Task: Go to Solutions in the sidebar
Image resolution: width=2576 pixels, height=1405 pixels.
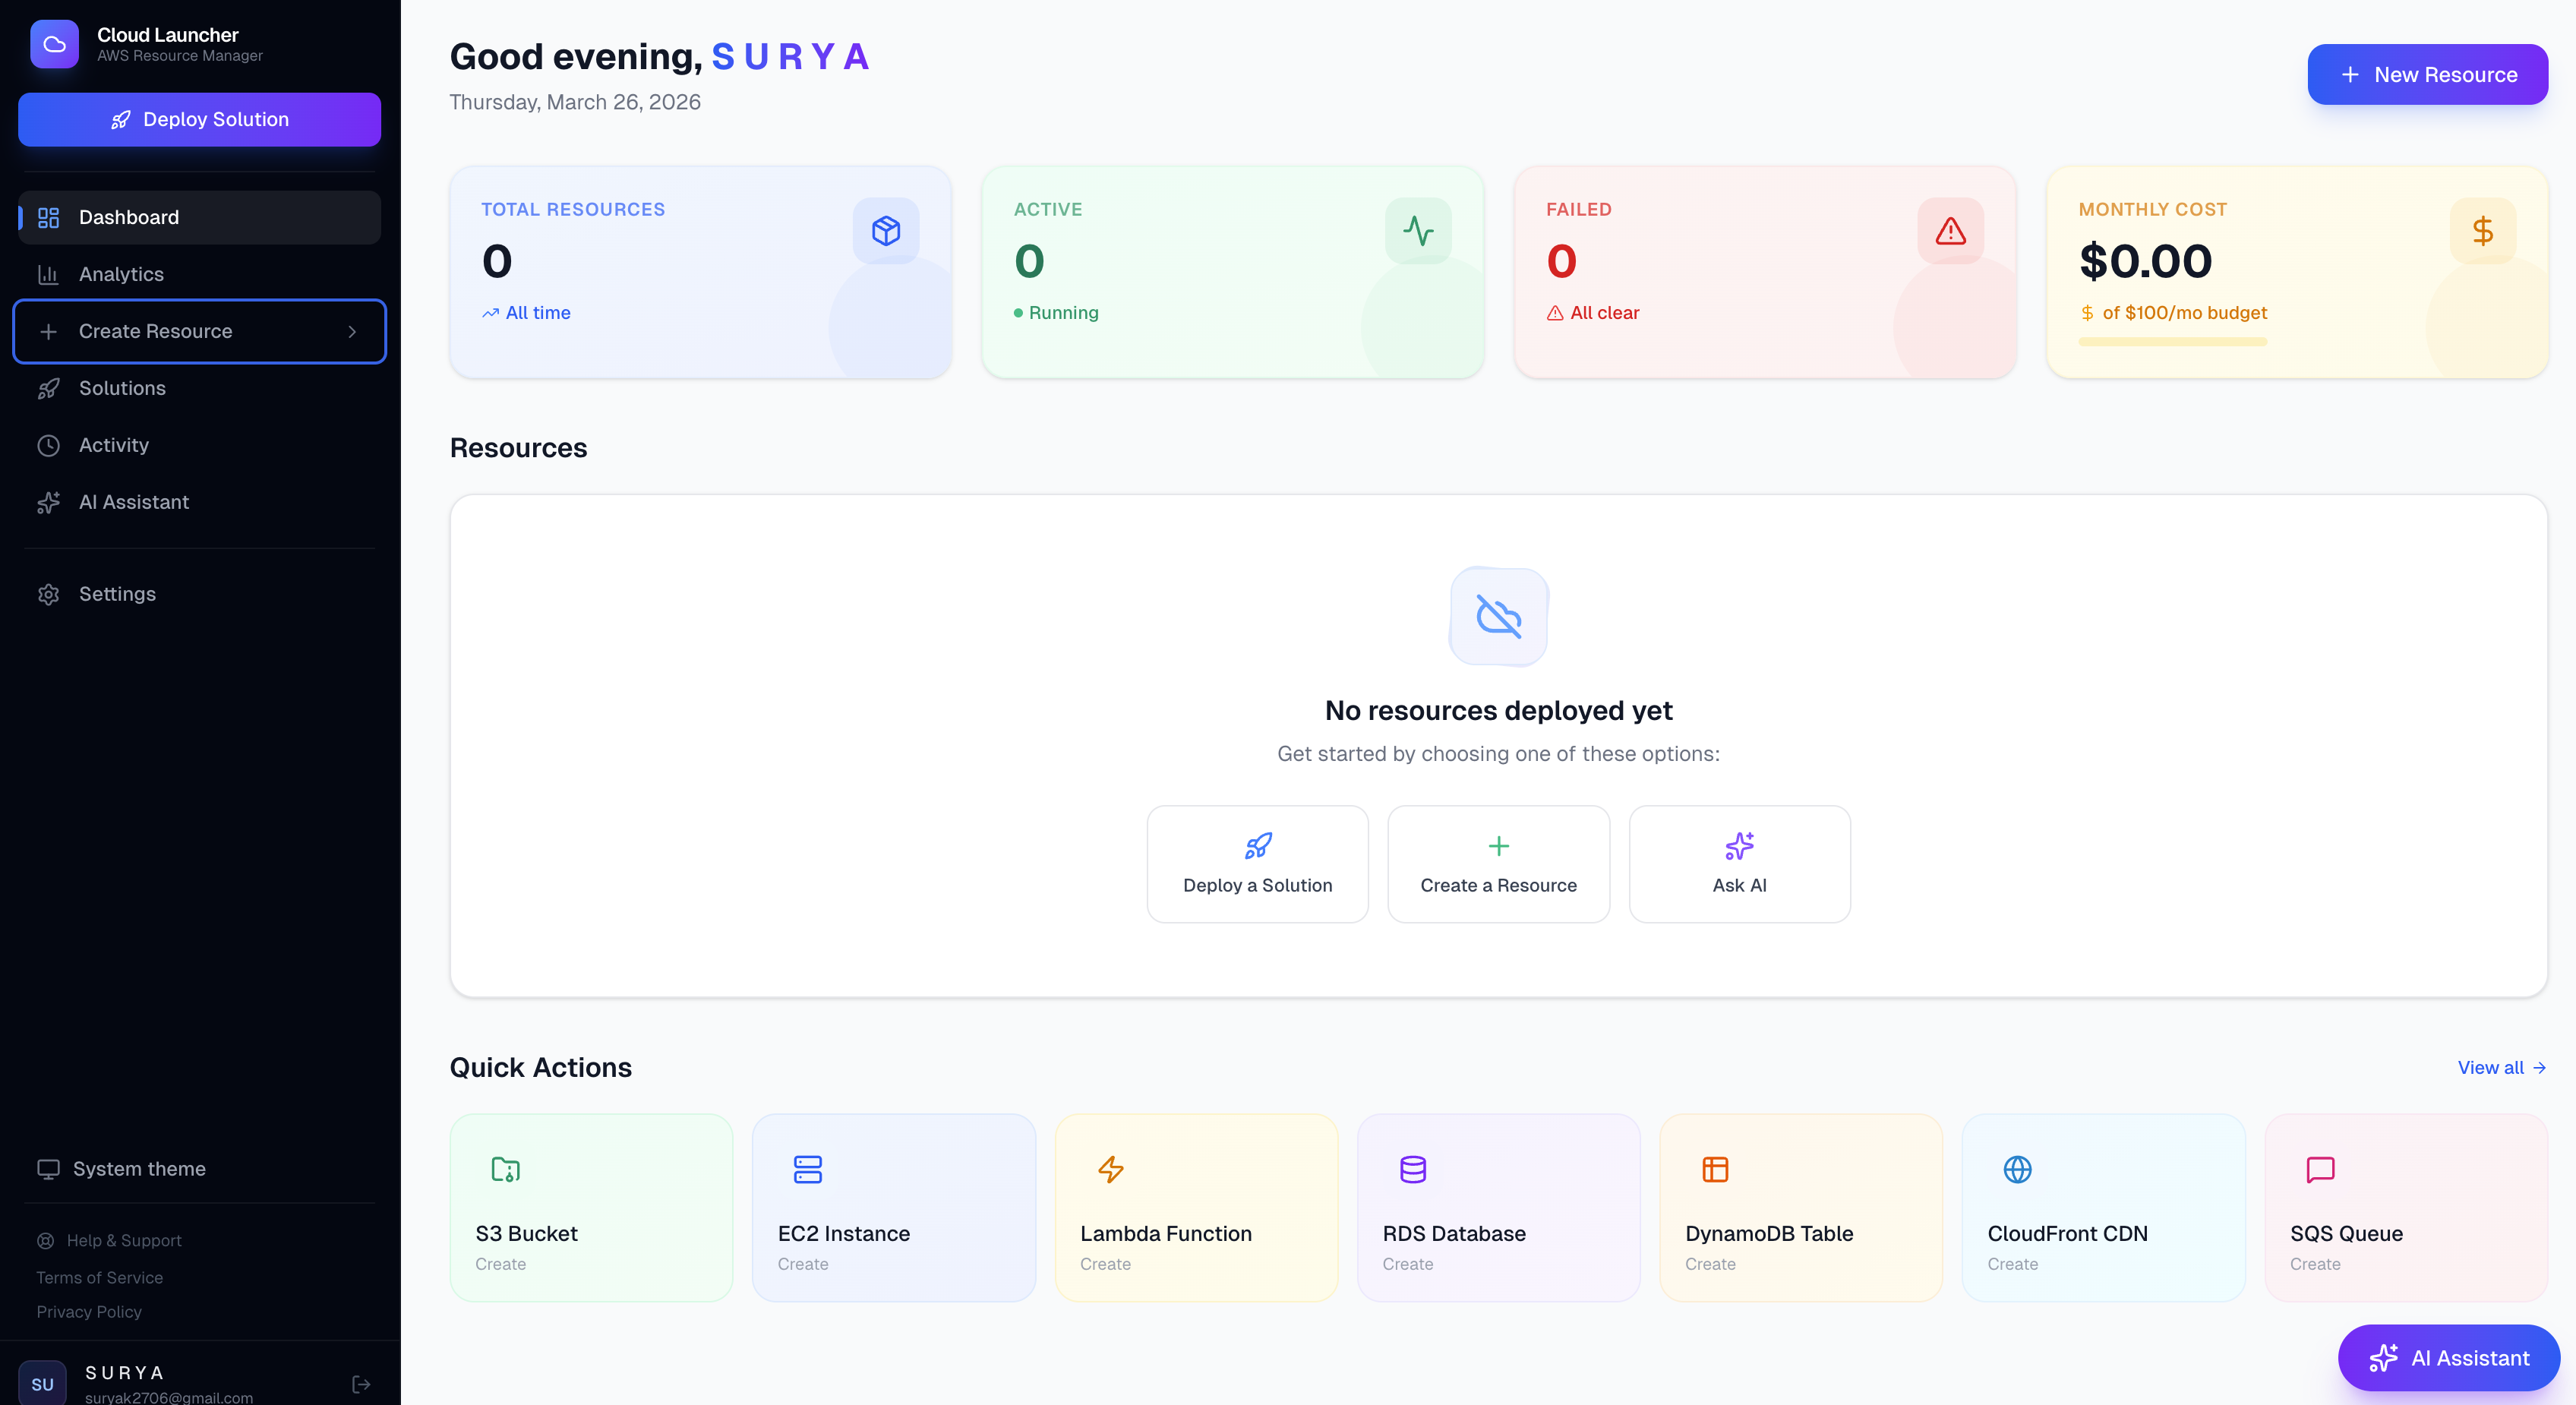Action: [122, 388]
